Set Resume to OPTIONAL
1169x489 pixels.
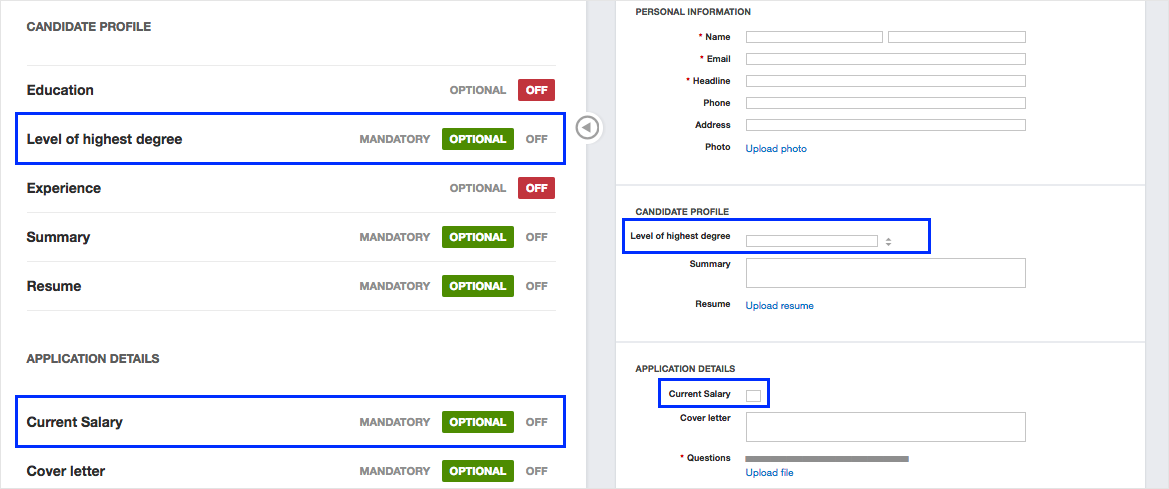click(478, 286)
